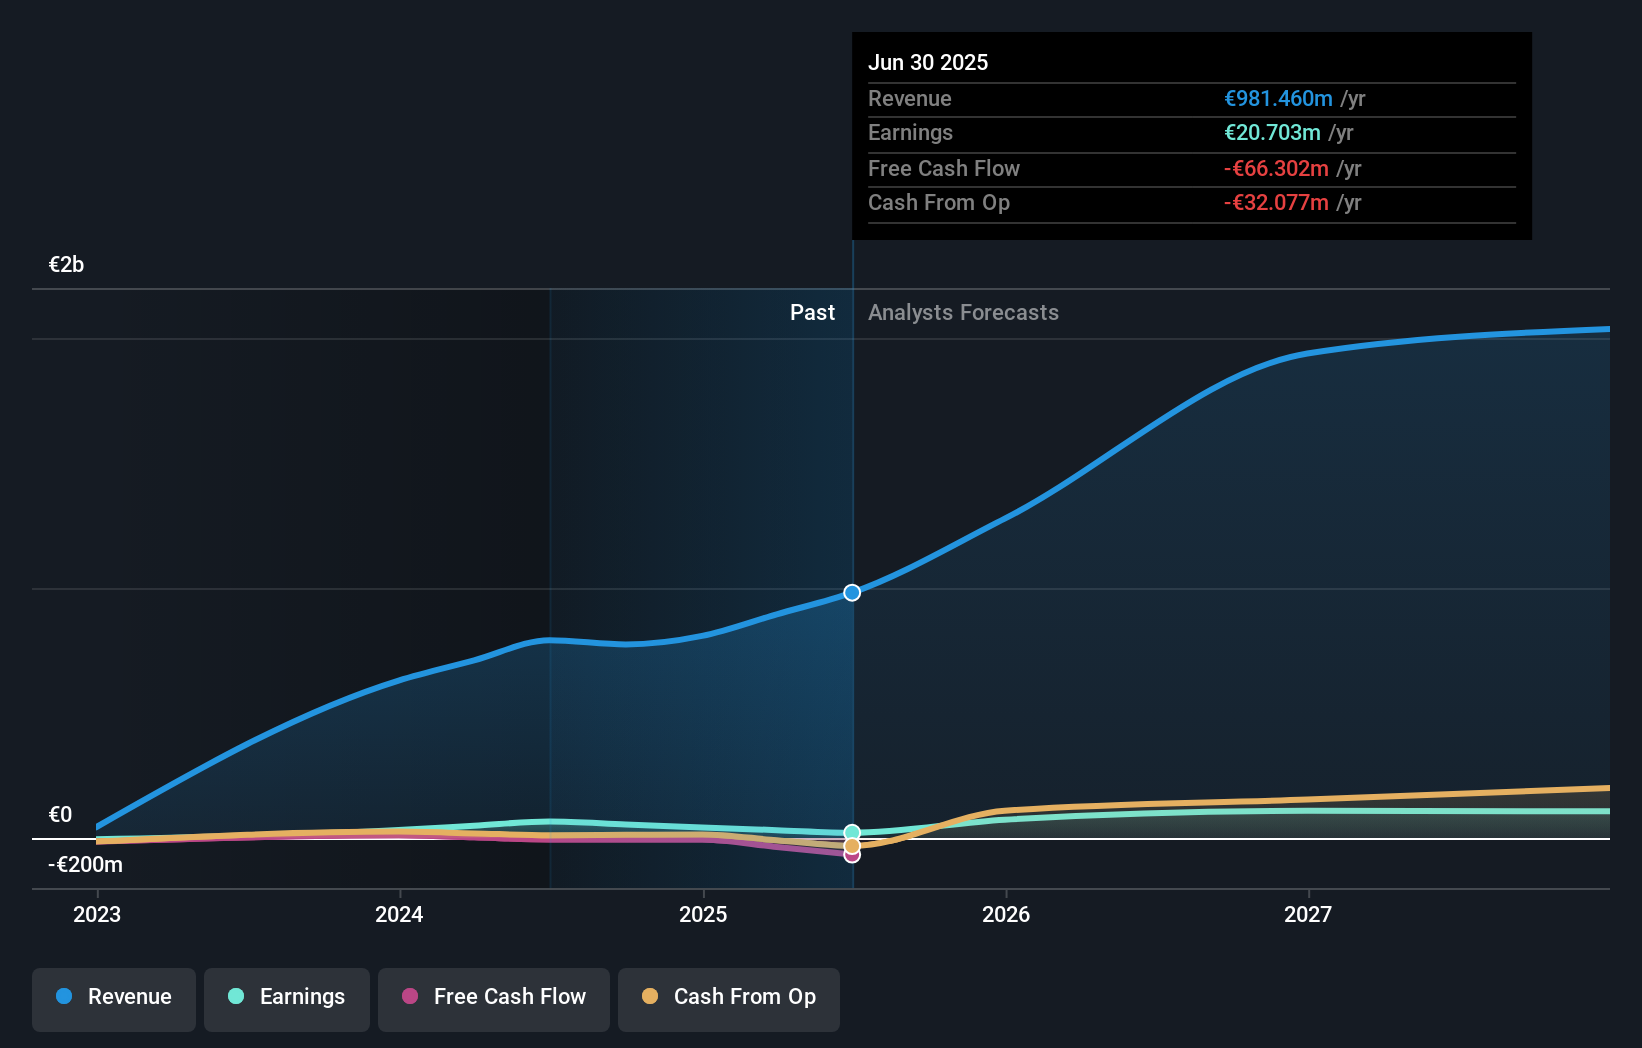The height and width of the screenshot is (1048, 1642).
Task: Toggle the Free Cash Flow legend button
Action: 494,999
